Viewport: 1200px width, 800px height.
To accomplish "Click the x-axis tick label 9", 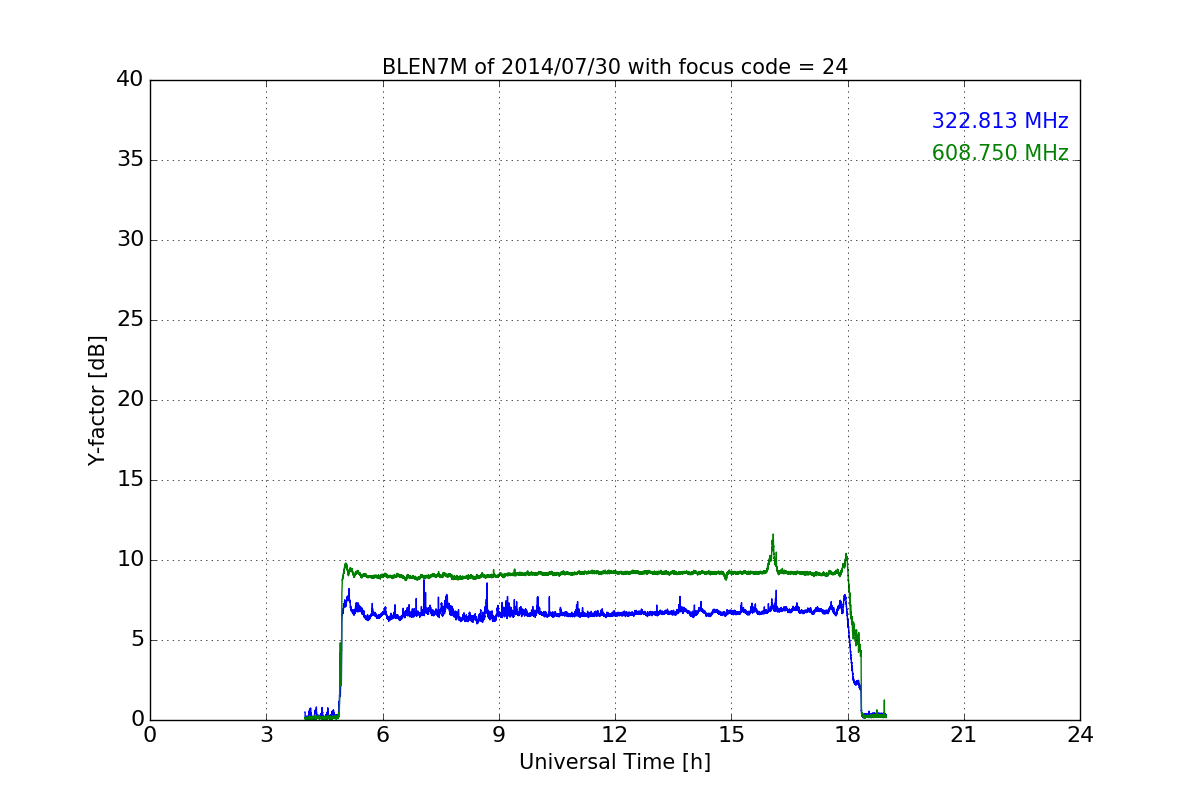I will point(499,735).
